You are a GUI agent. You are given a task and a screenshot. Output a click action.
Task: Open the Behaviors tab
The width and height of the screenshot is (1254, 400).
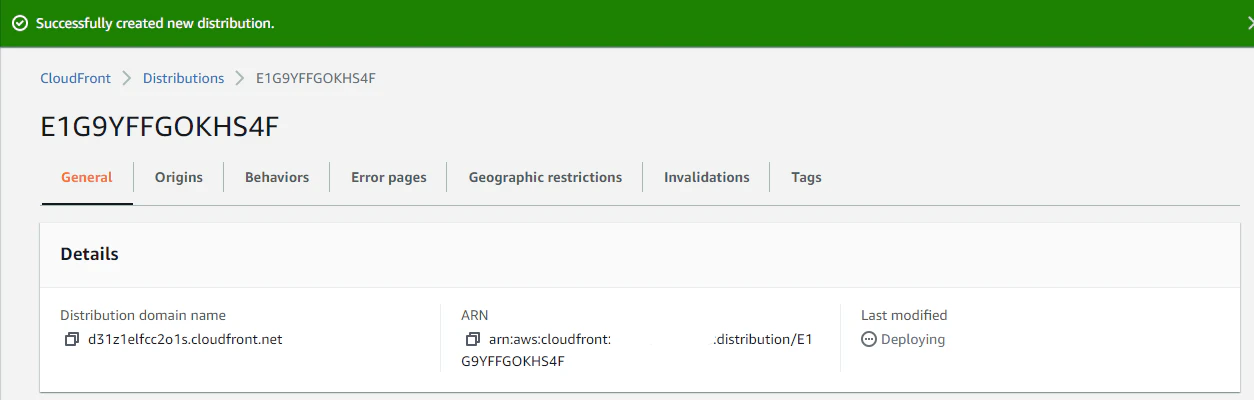(x=277, y=177)
